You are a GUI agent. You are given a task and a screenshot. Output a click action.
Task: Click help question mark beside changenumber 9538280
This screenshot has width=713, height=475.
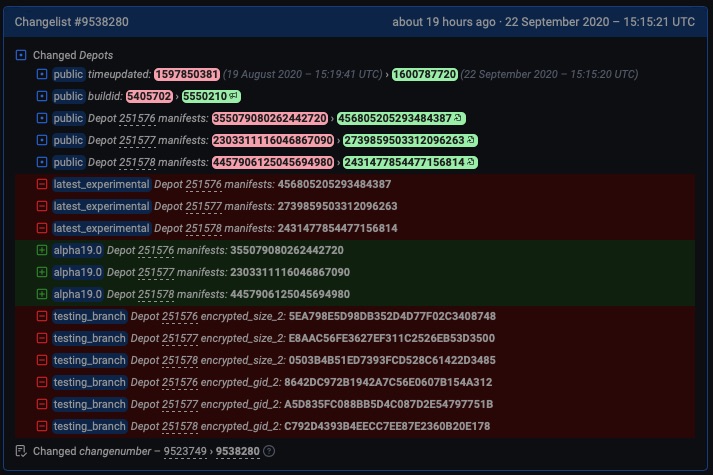coord(269,451)
